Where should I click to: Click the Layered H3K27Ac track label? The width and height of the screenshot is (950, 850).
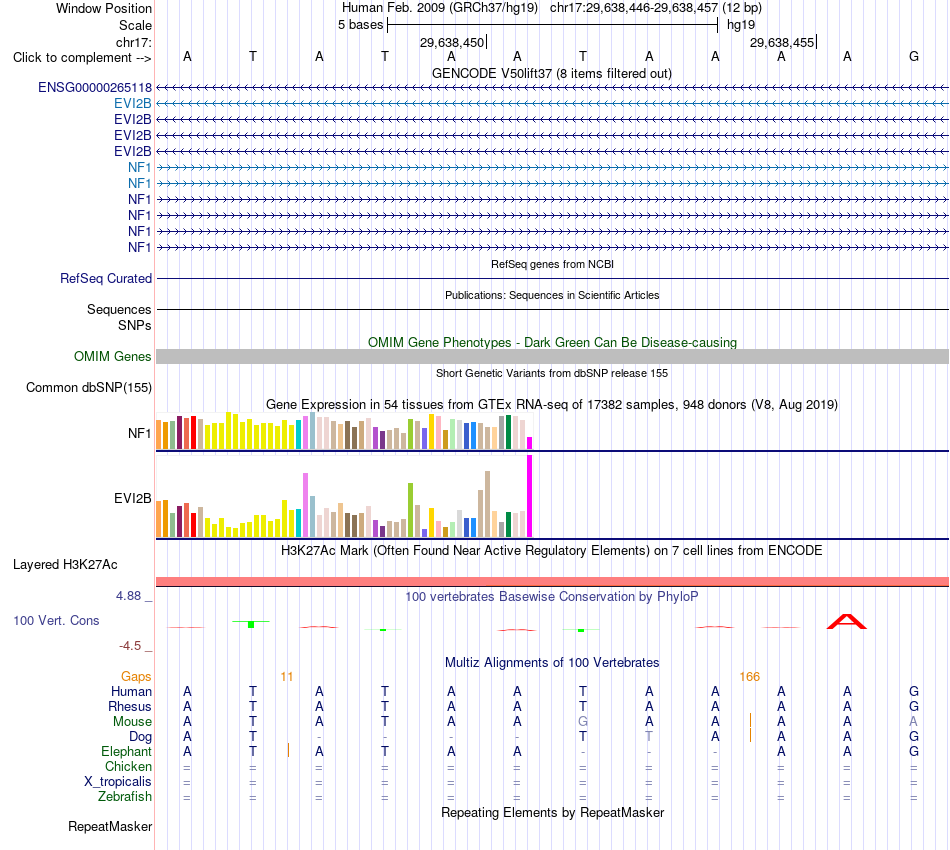[65, 565]
